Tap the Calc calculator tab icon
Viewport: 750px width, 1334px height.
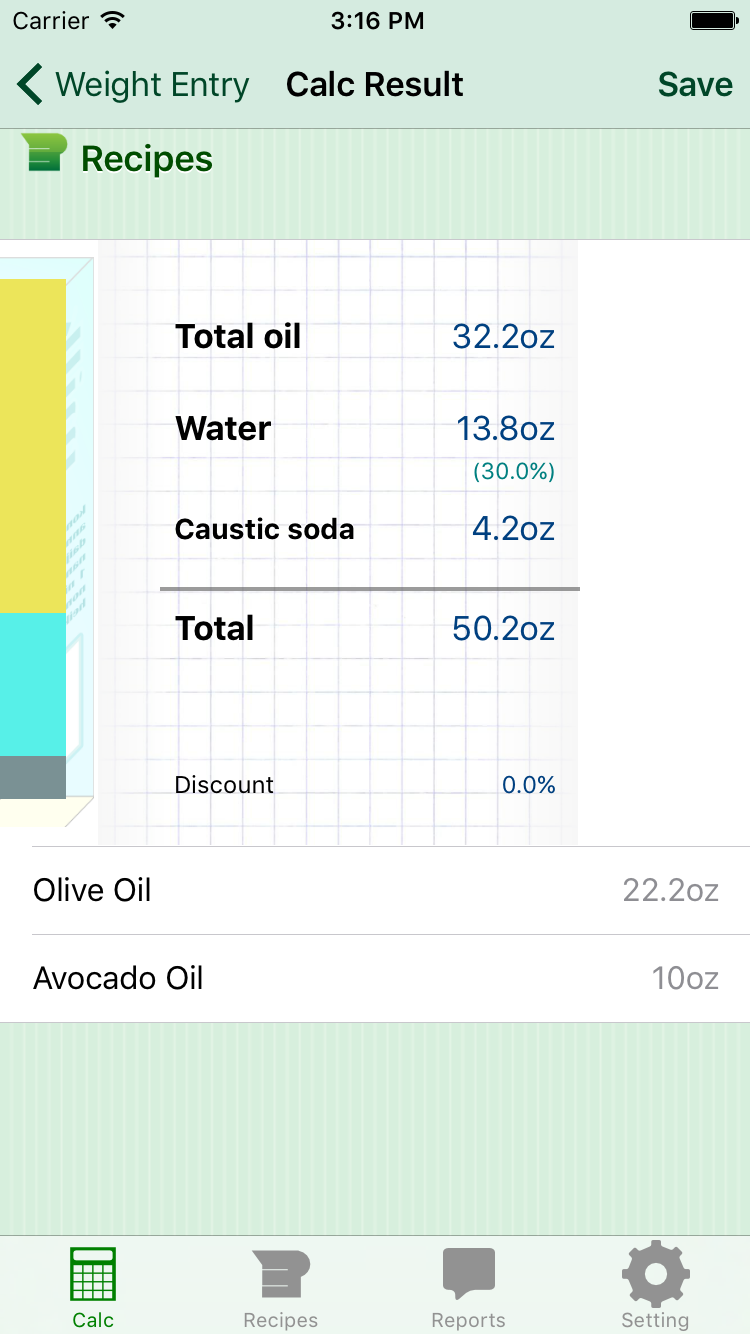point(93,1274)
